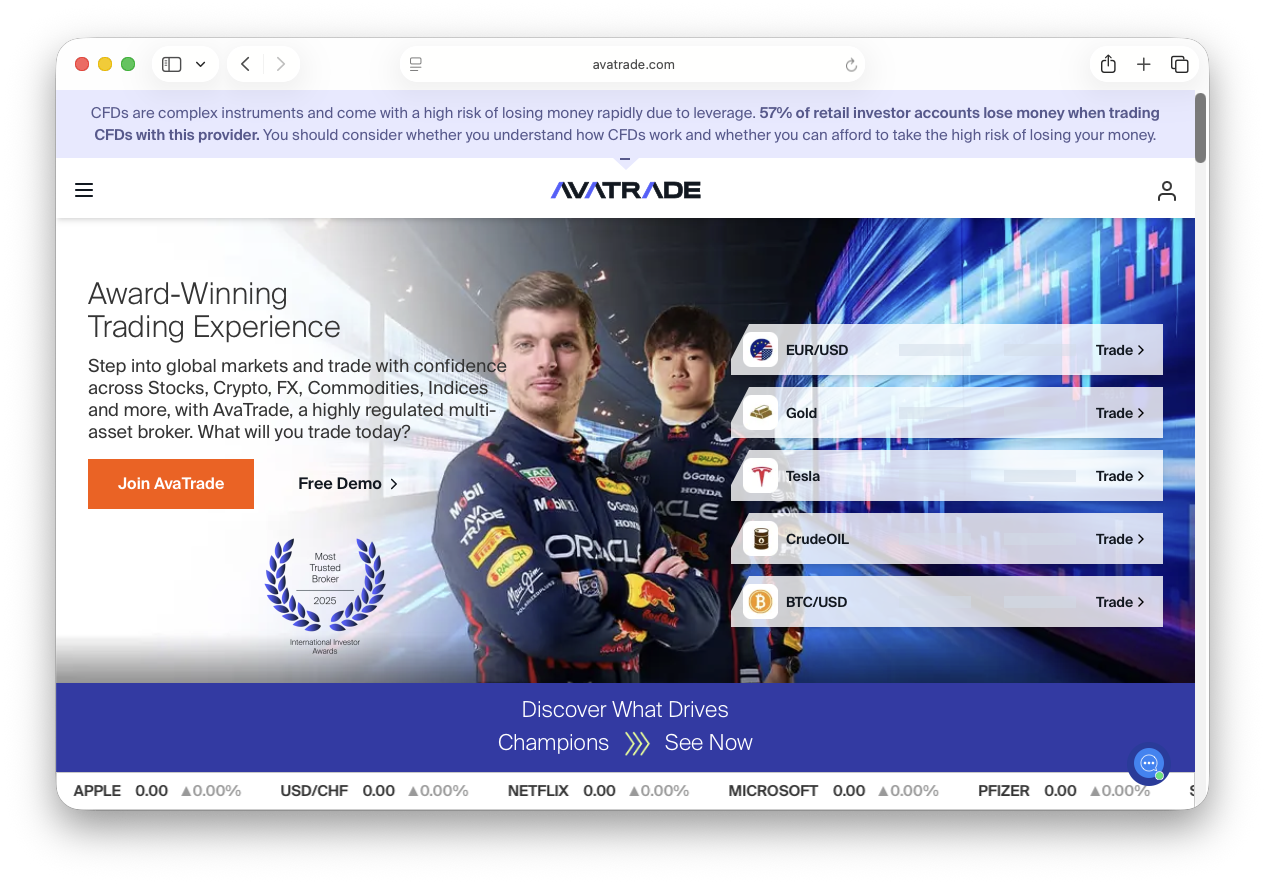Open the Free Demo chevron arrow
Screen dimensions: 1265x884
click(x=394, y=483)
